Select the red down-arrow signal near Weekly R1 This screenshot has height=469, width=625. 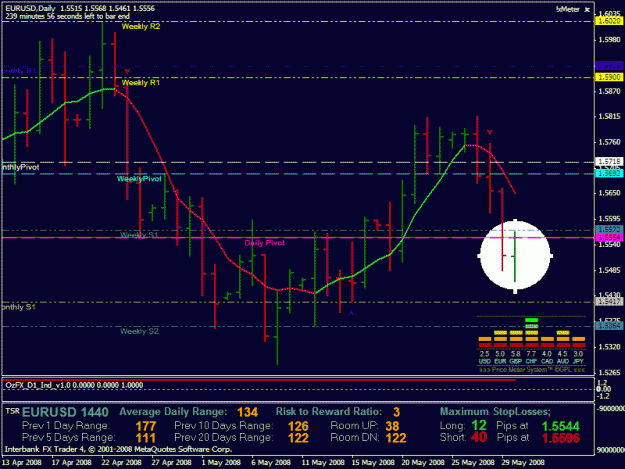(x=127, y=71)
